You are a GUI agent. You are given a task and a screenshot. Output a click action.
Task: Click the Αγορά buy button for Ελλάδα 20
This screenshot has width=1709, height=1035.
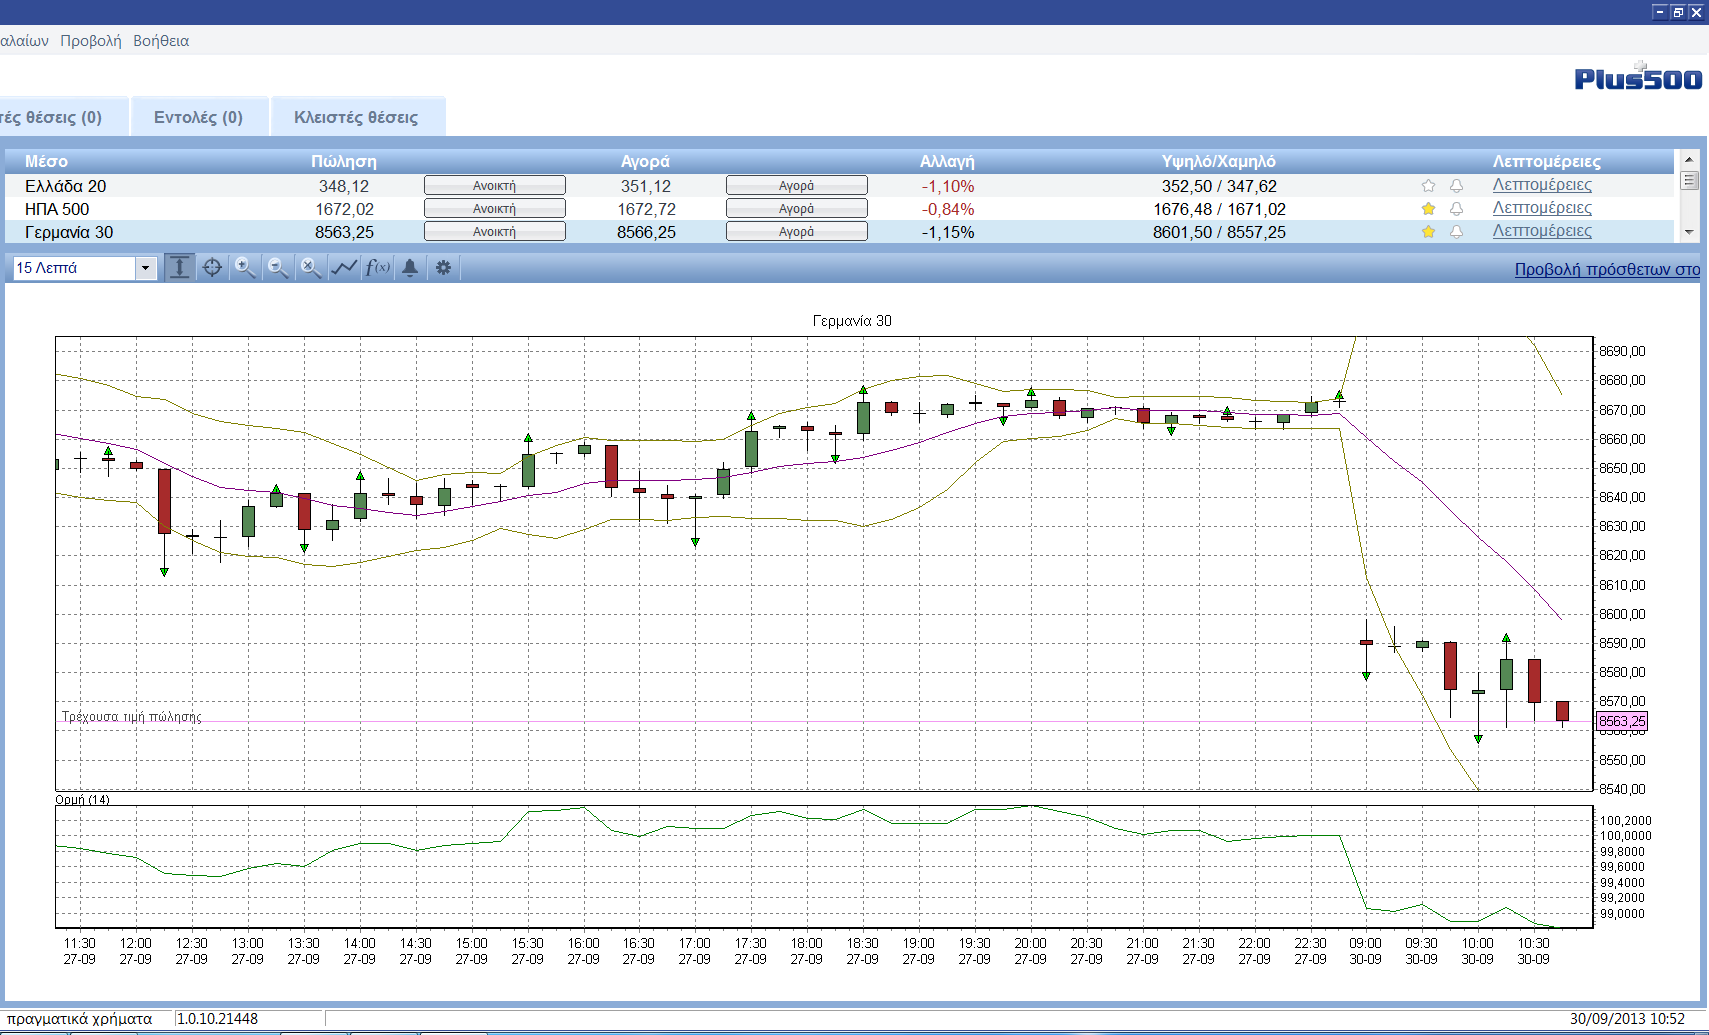coord(797,186)
